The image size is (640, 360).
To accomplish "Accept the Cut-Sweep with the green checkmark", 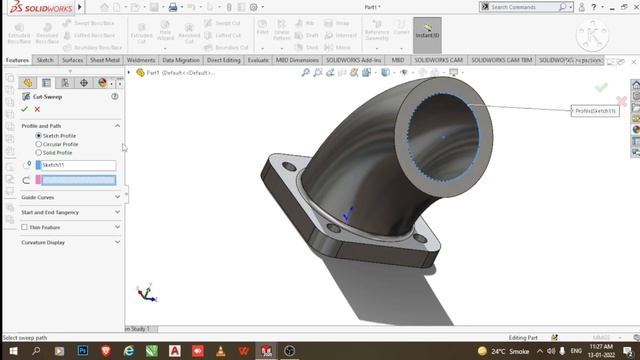I will pos(24,109).
